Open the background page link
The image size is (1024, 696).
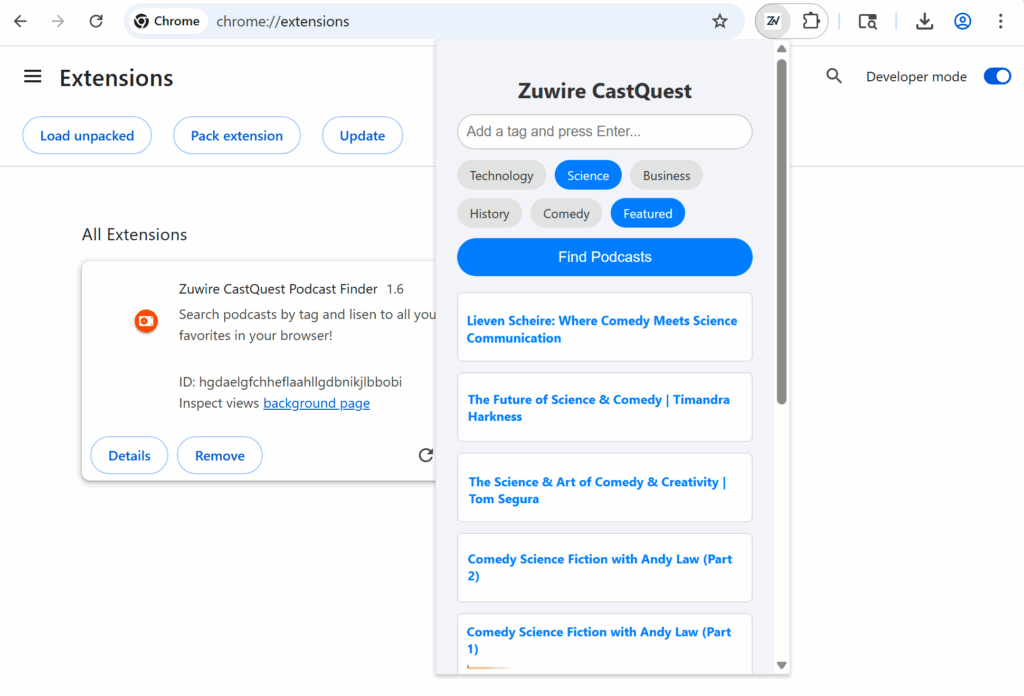point(316,403)
